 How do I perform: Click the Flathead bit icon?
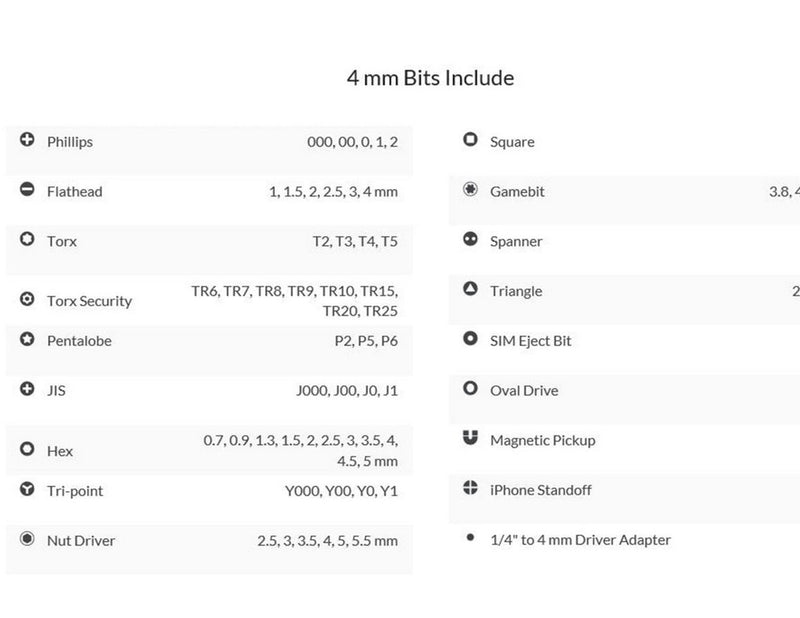(x=27, y=189)
